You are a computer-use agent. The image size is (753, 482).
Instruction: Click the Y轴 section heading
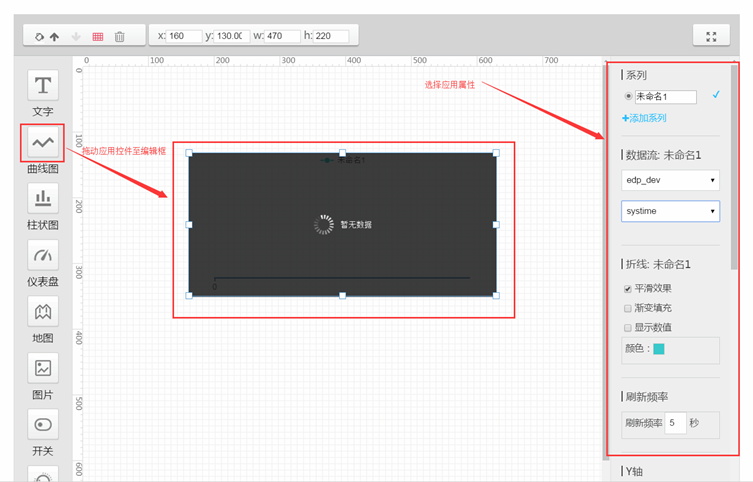(634, 471)
